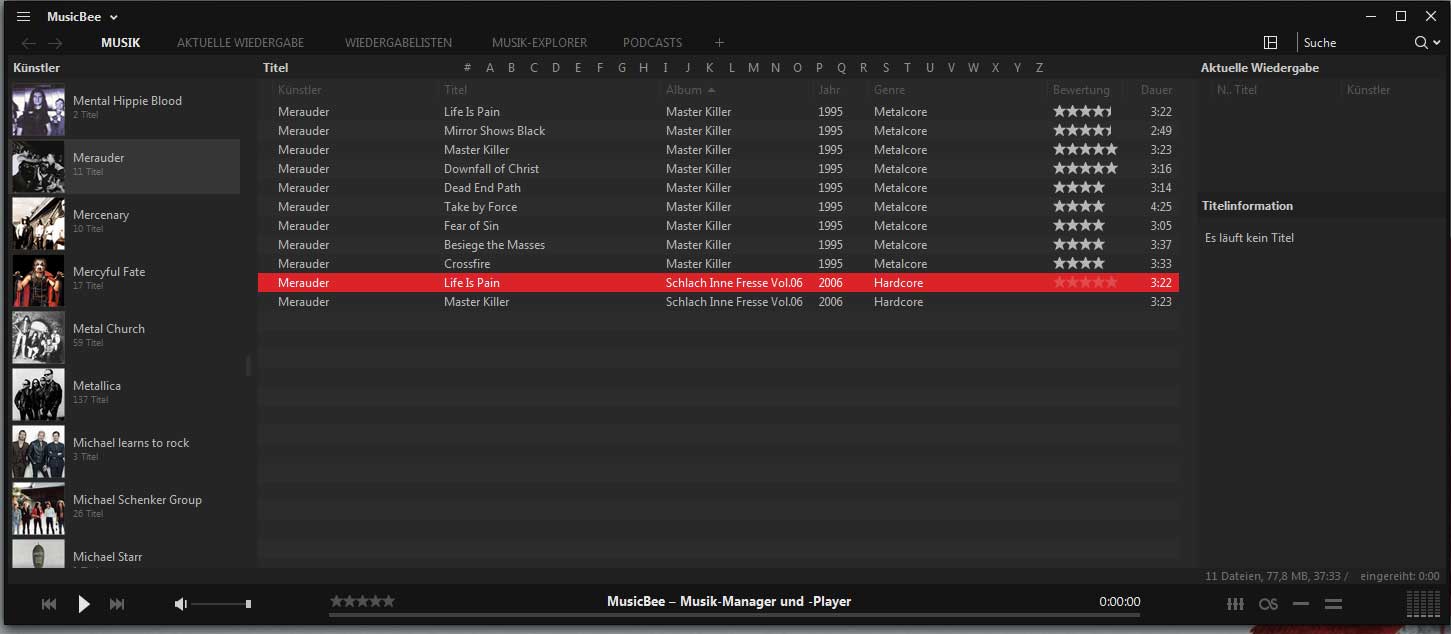This screenshot has width=1451, height=634.
Task: Click into the Suche search field
Action: coord(1354,43)
